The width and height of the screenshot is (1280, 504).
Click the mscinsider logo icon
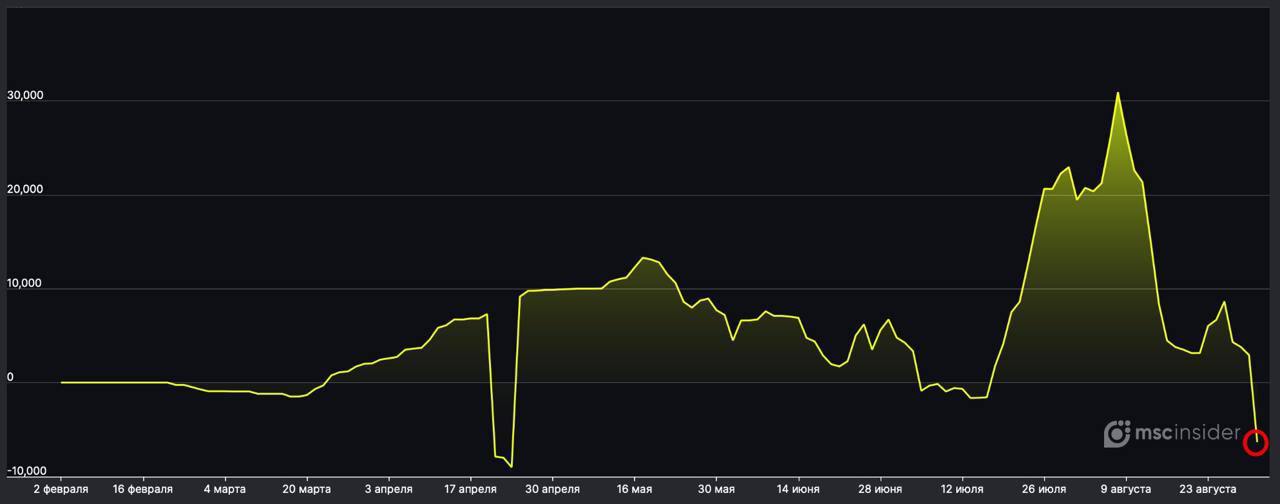(1116, 433)
